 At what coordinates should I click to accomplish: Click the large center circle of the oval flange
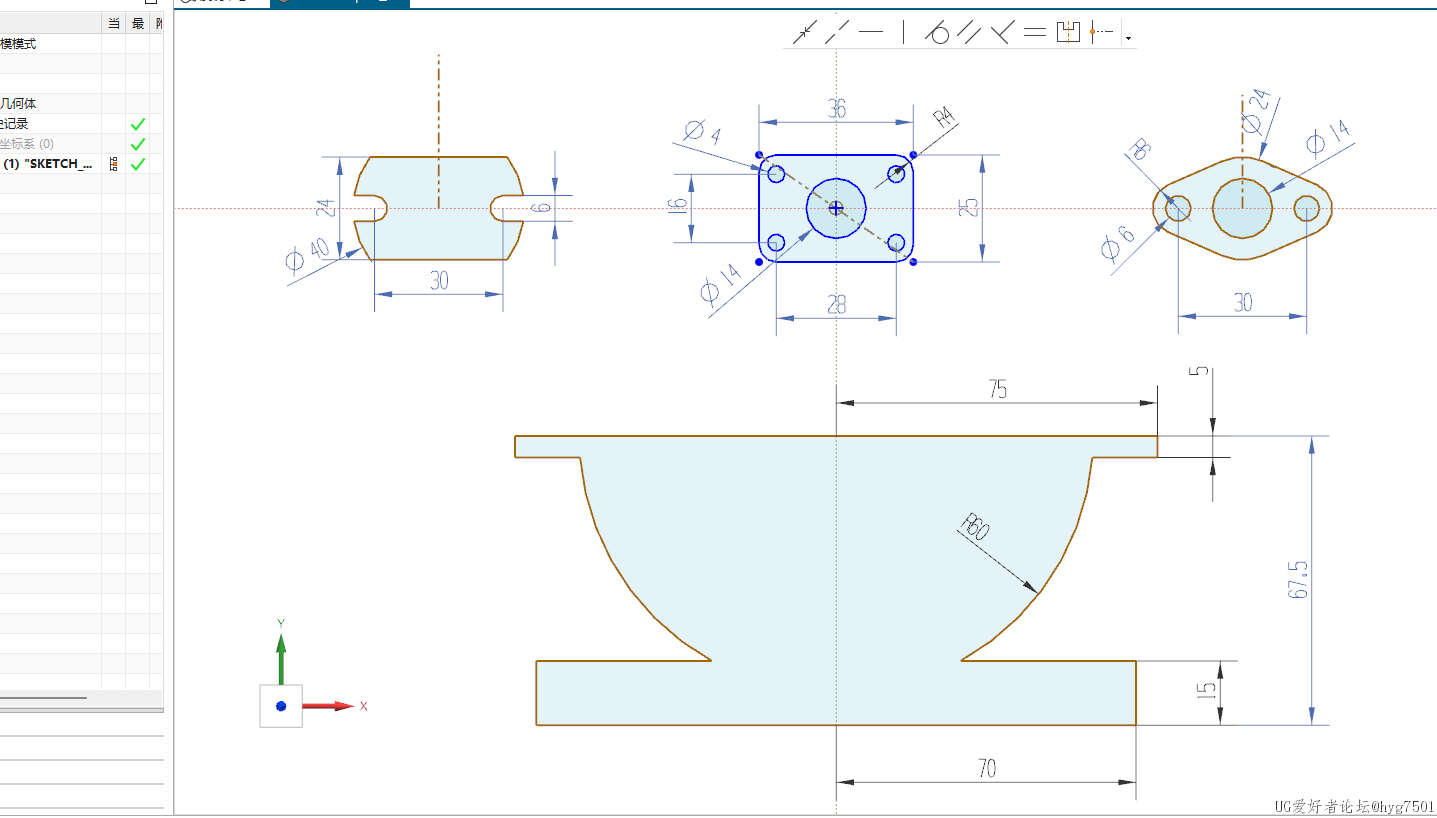(1242, 208)
